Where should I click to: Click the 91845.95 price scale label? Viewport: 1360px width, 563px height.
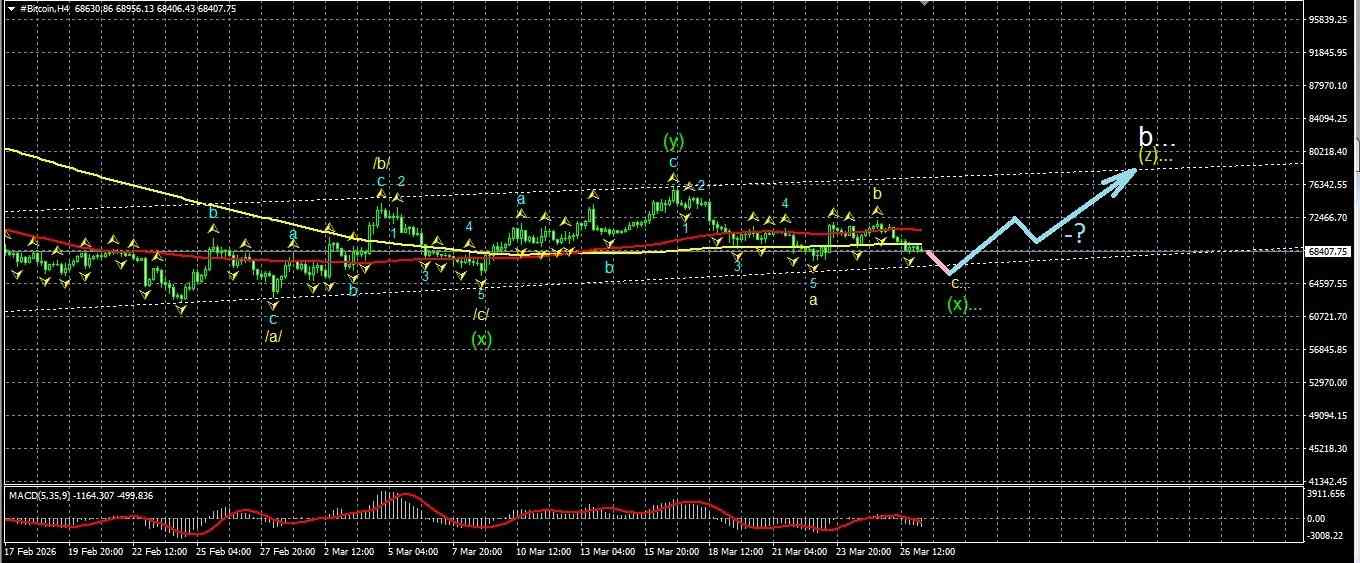click(x=1328, y=53)
